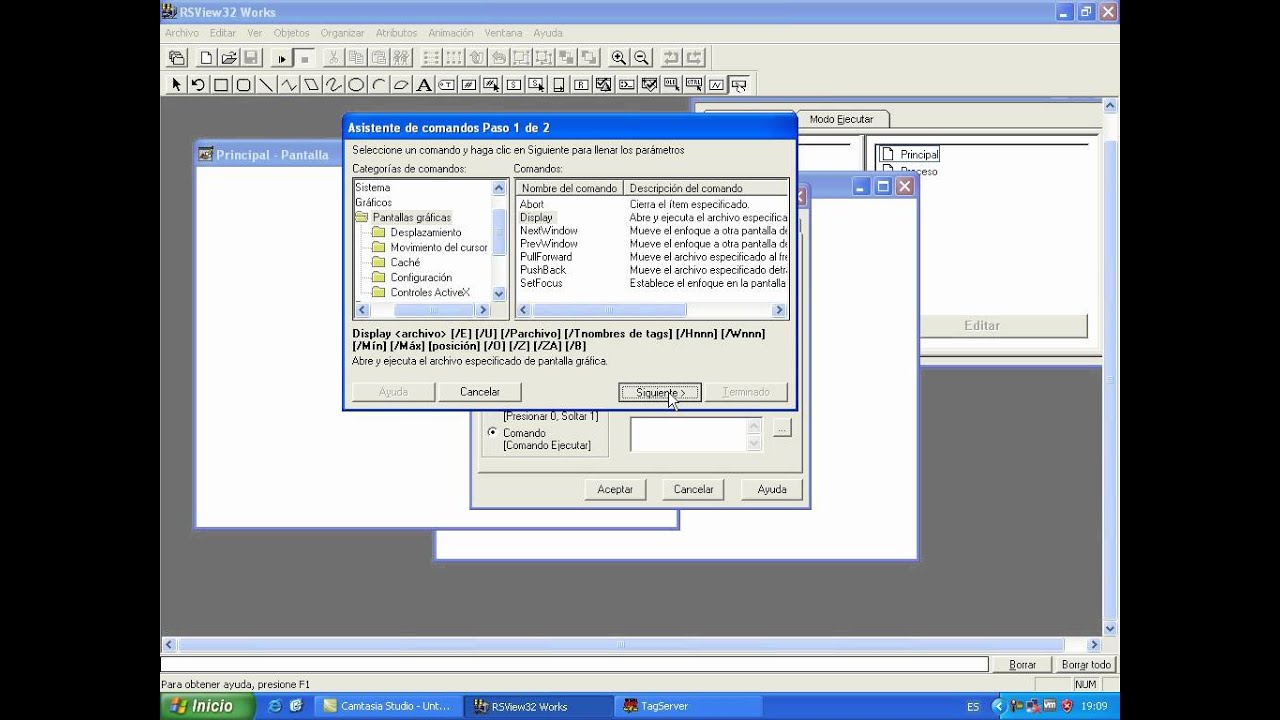Select Principal in the display list

tap(919, 155)
